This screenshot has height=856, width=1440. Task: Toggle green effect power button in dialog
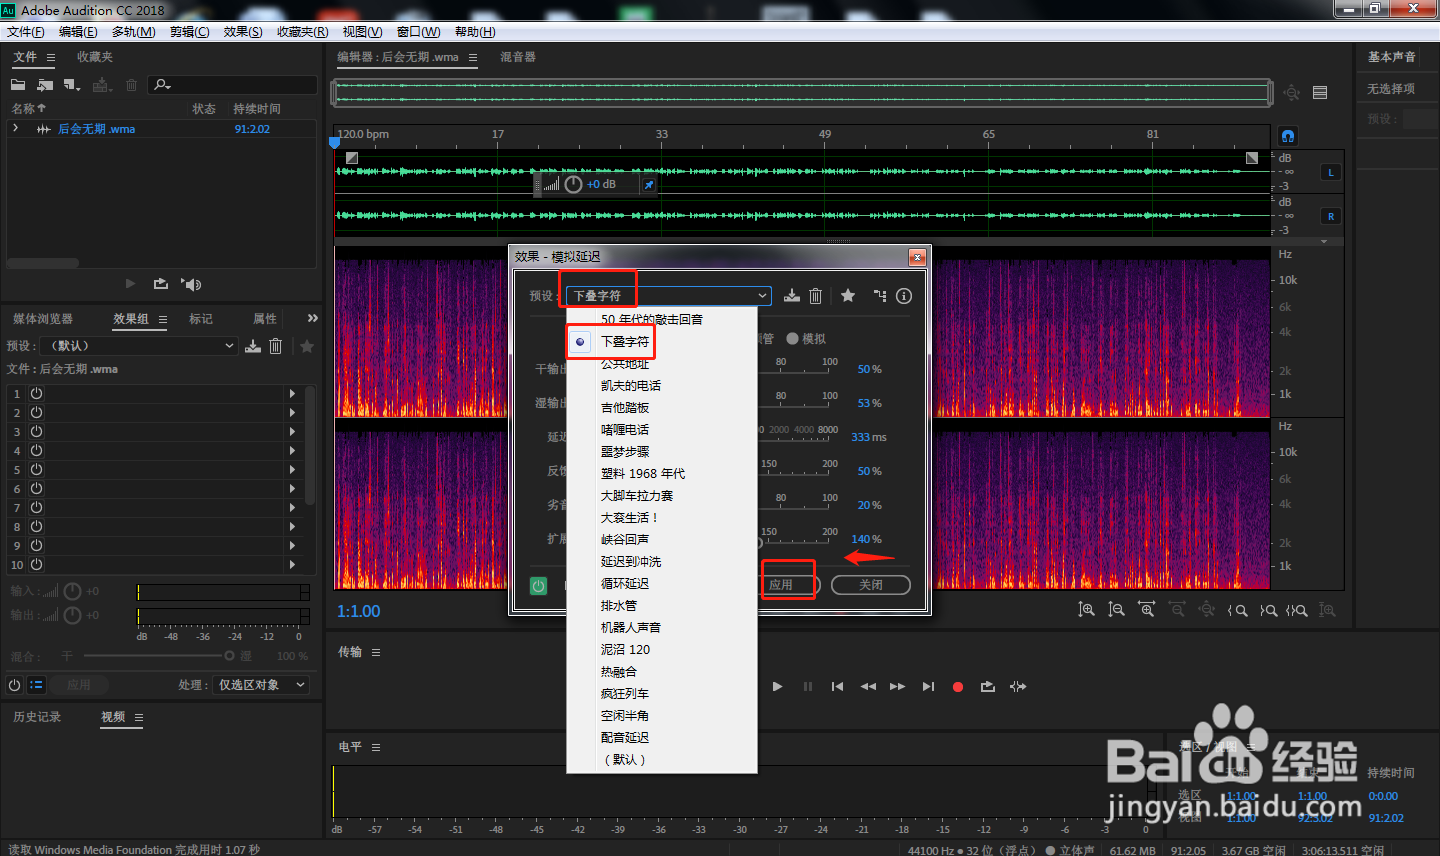[539, 586]
